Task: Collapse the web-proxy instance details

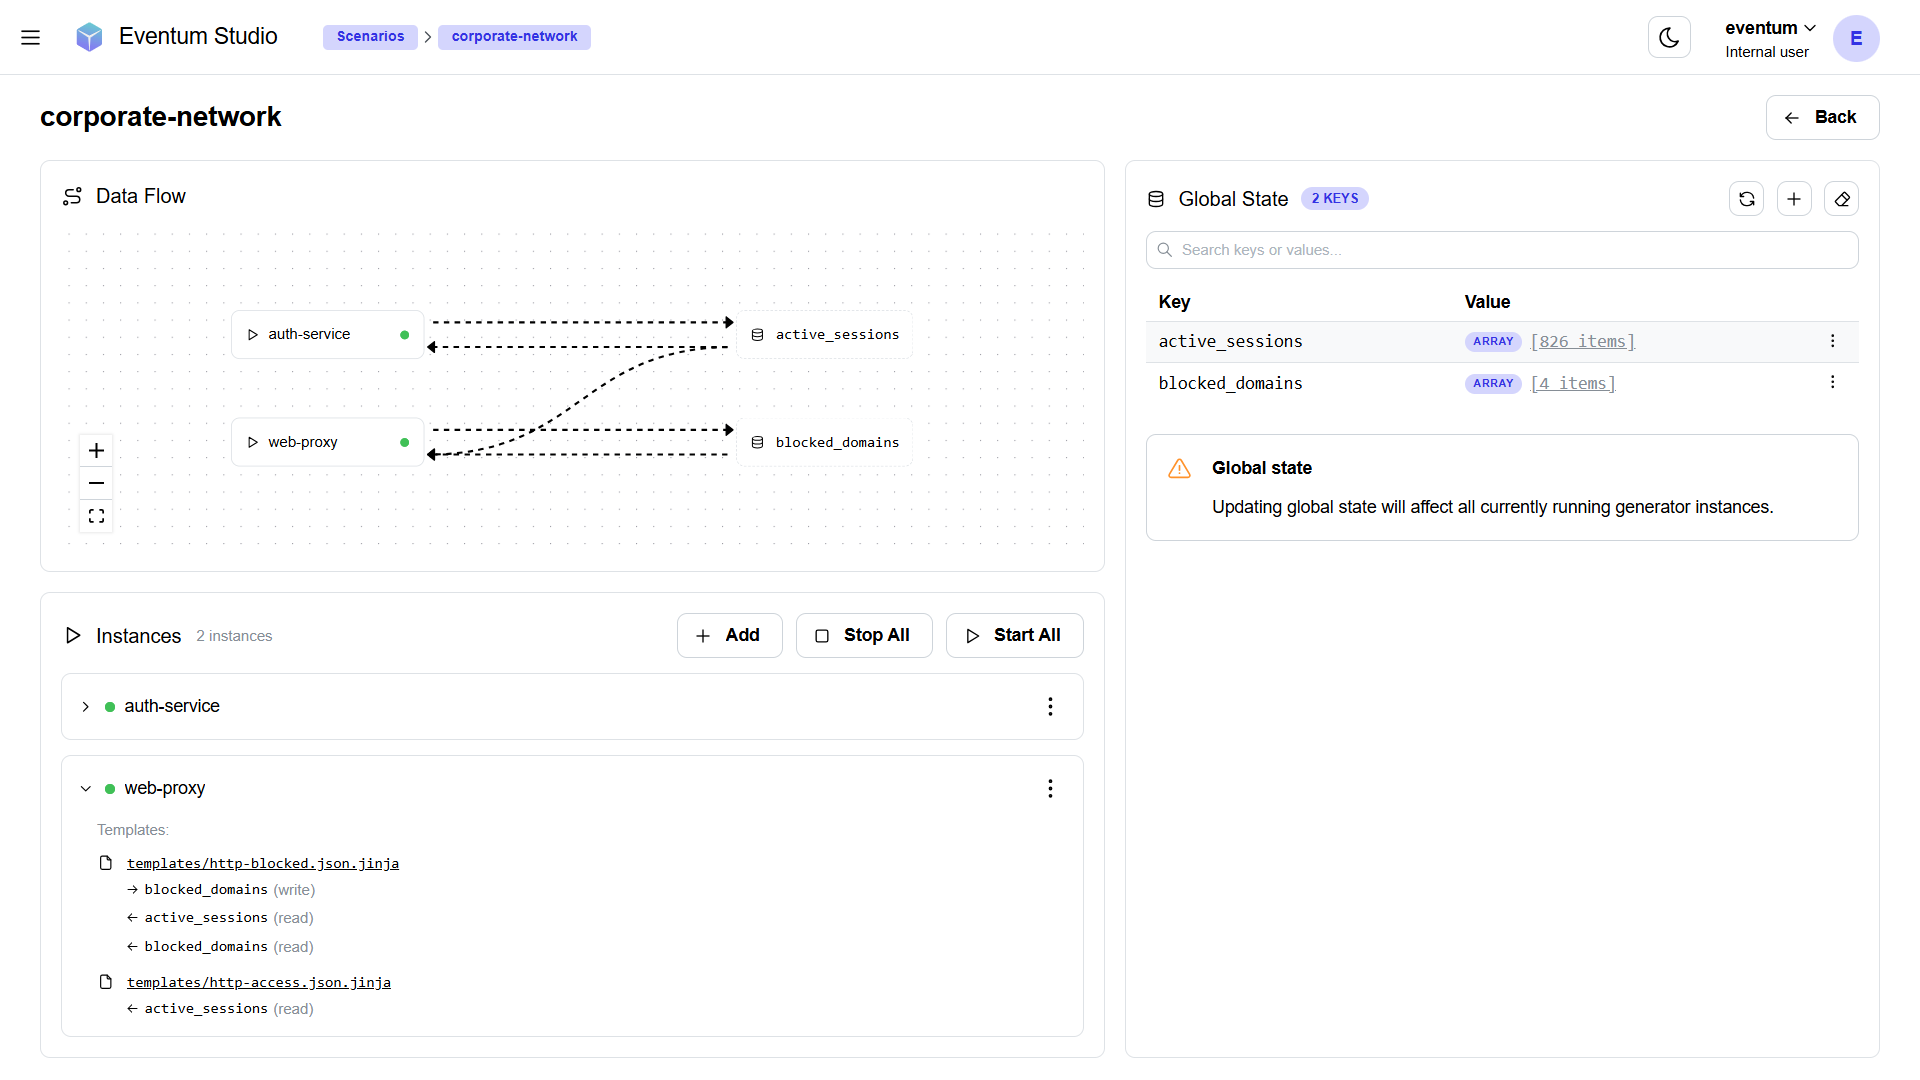Action: (86, 788)
